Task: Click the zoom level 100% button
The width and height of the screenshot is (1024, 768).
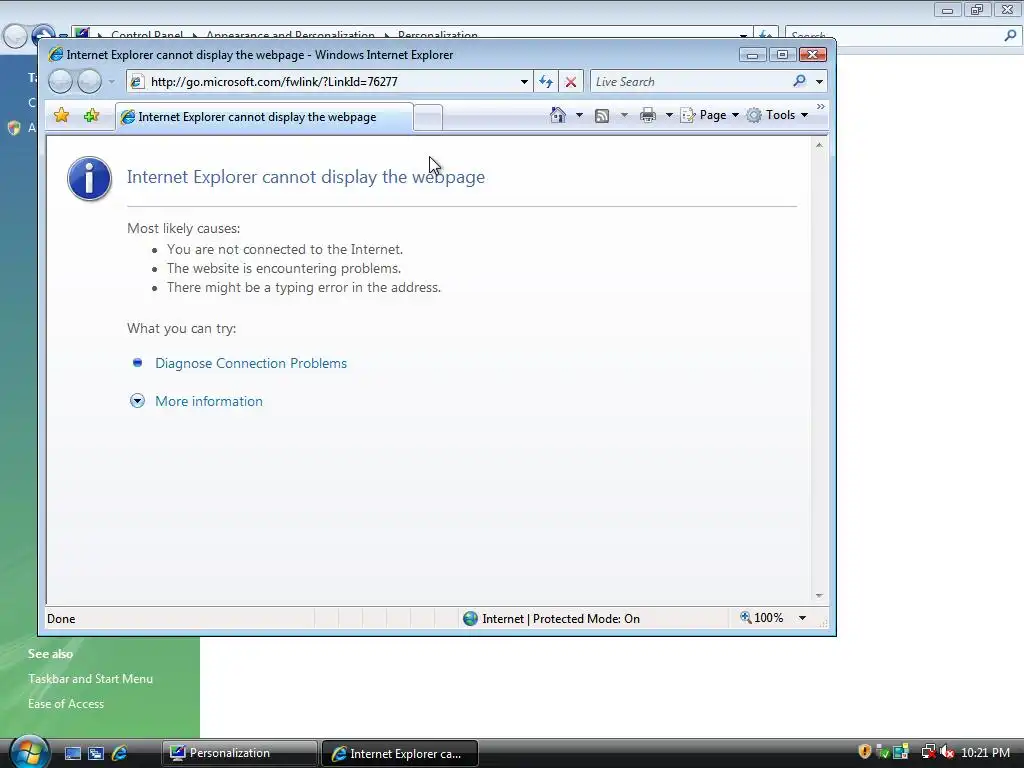Action: coord(761,618)
